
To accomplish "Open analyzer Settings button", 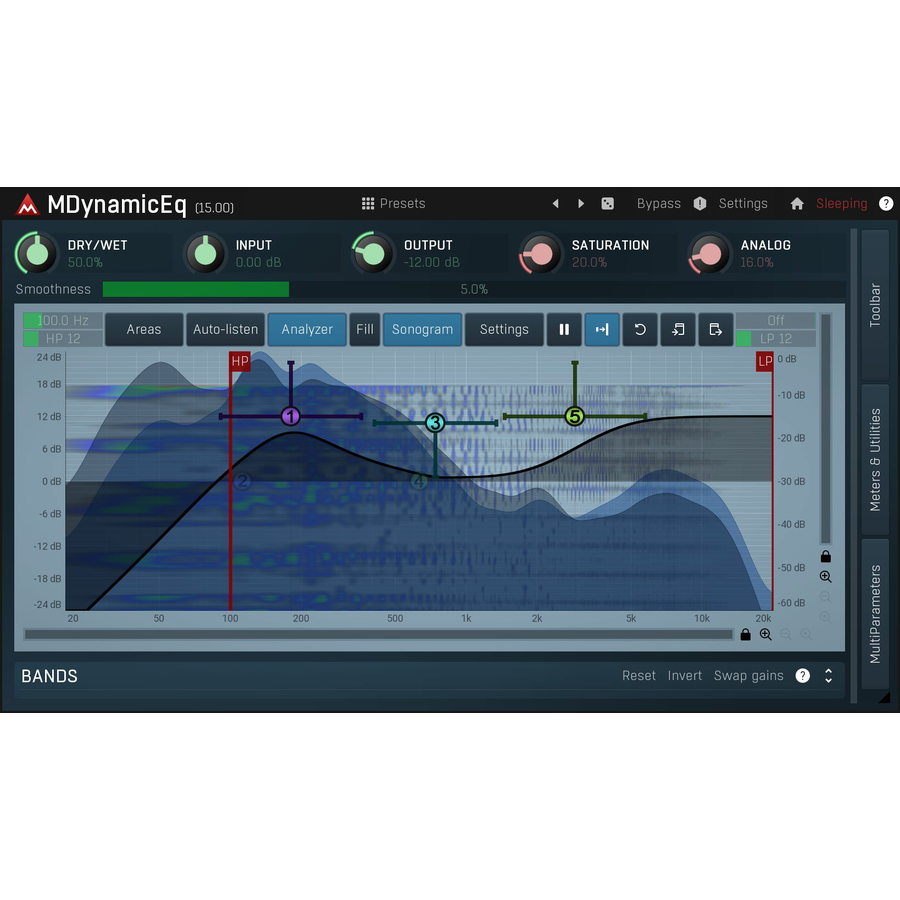I will (x=504, y=329).
